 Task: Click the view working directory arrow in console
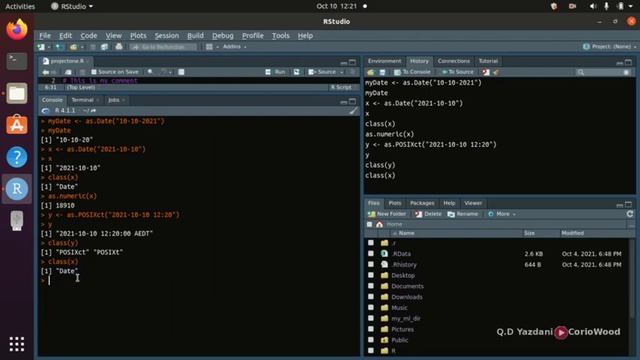[93, 111]
